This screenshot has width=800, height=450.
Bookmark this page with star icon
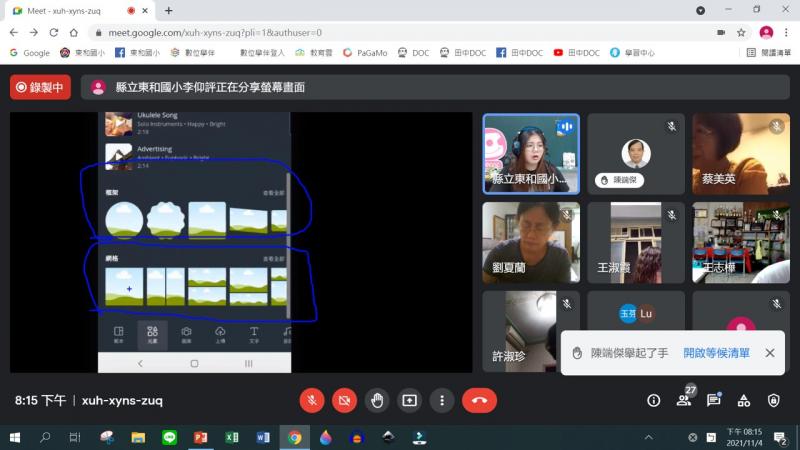(x=741, y=33)
